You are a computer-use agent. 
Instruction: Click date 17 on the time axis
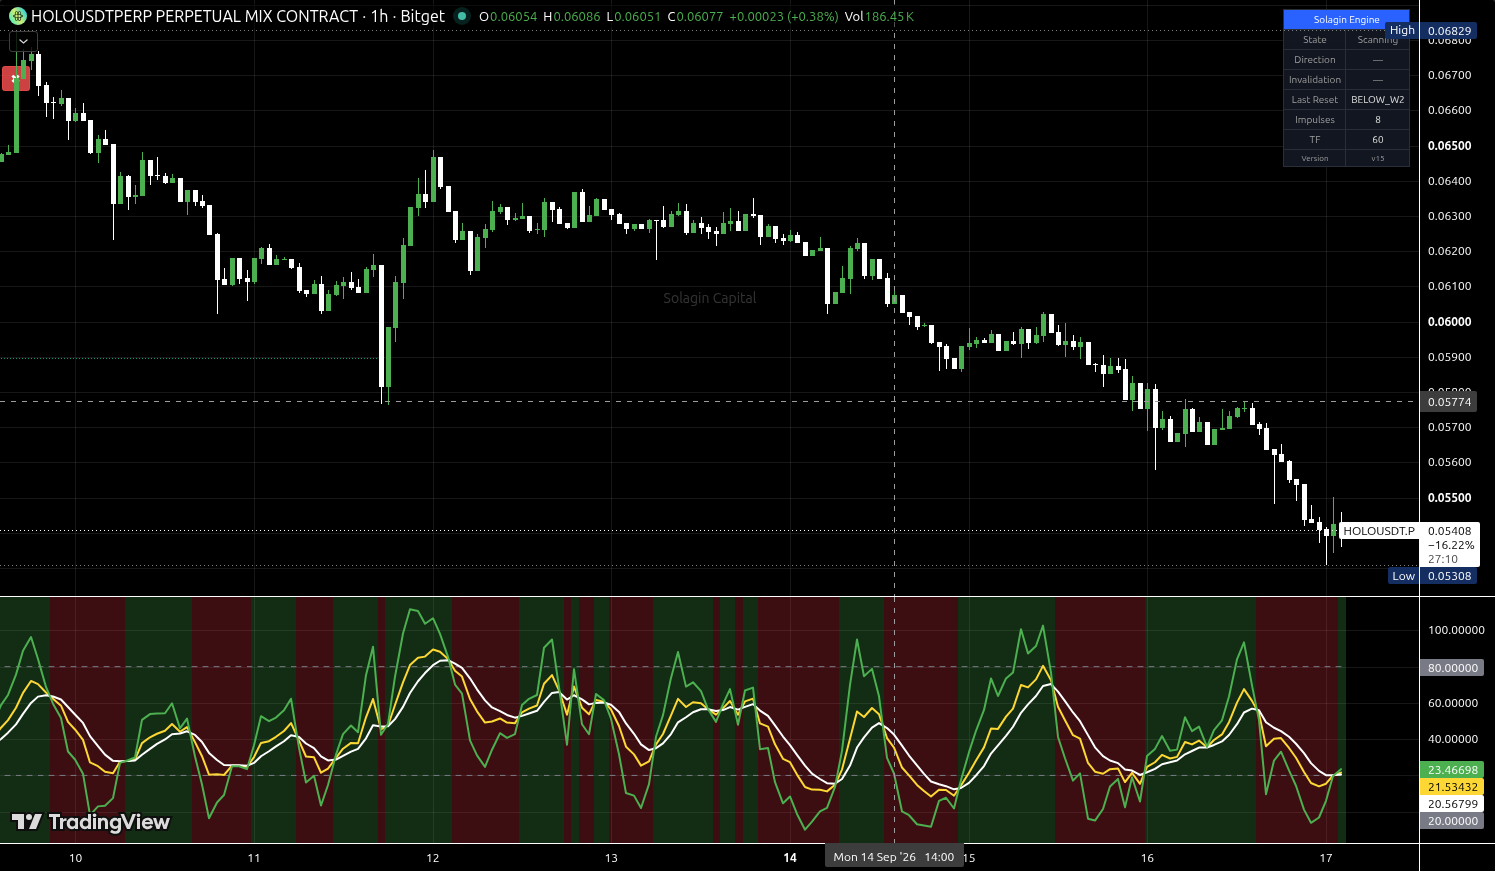[x=1326, y=858]
